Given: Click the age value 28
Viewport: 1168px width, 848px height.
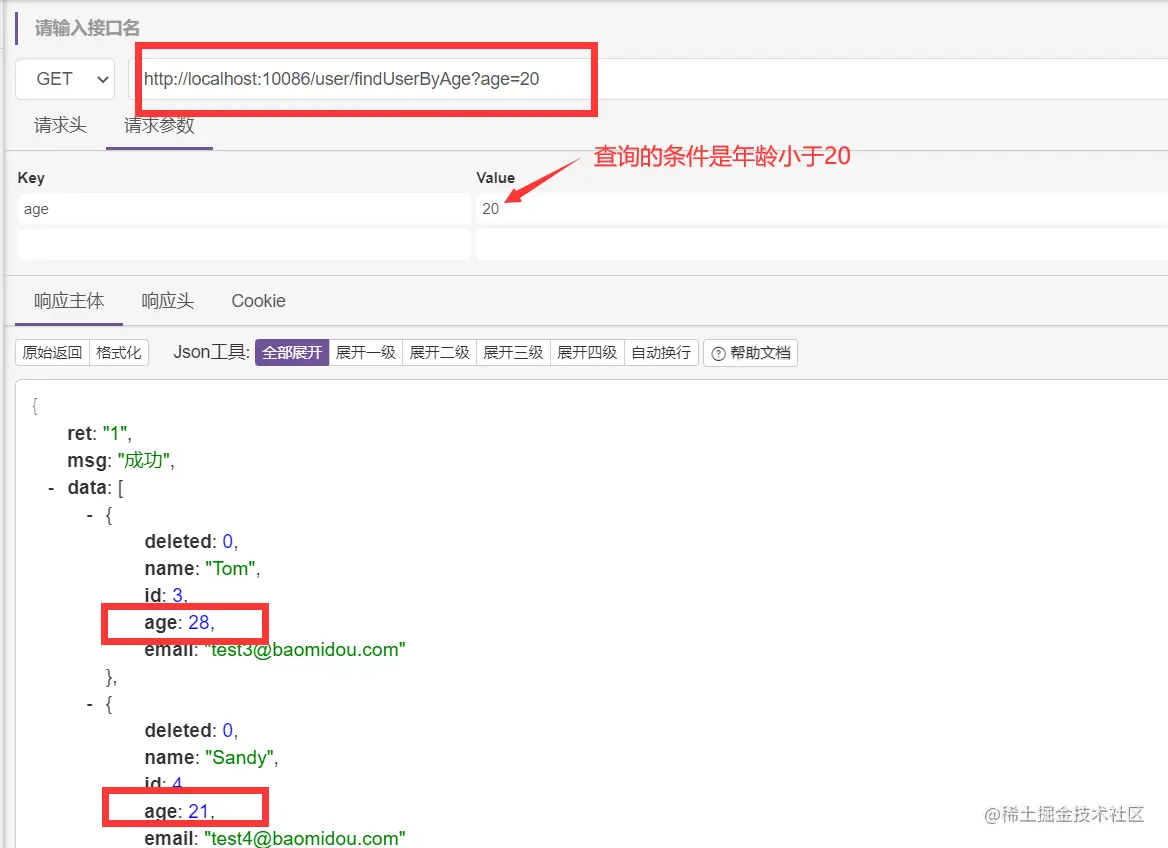Looking at the screenshot, I should pyautogui.click(x=199, y=622).
